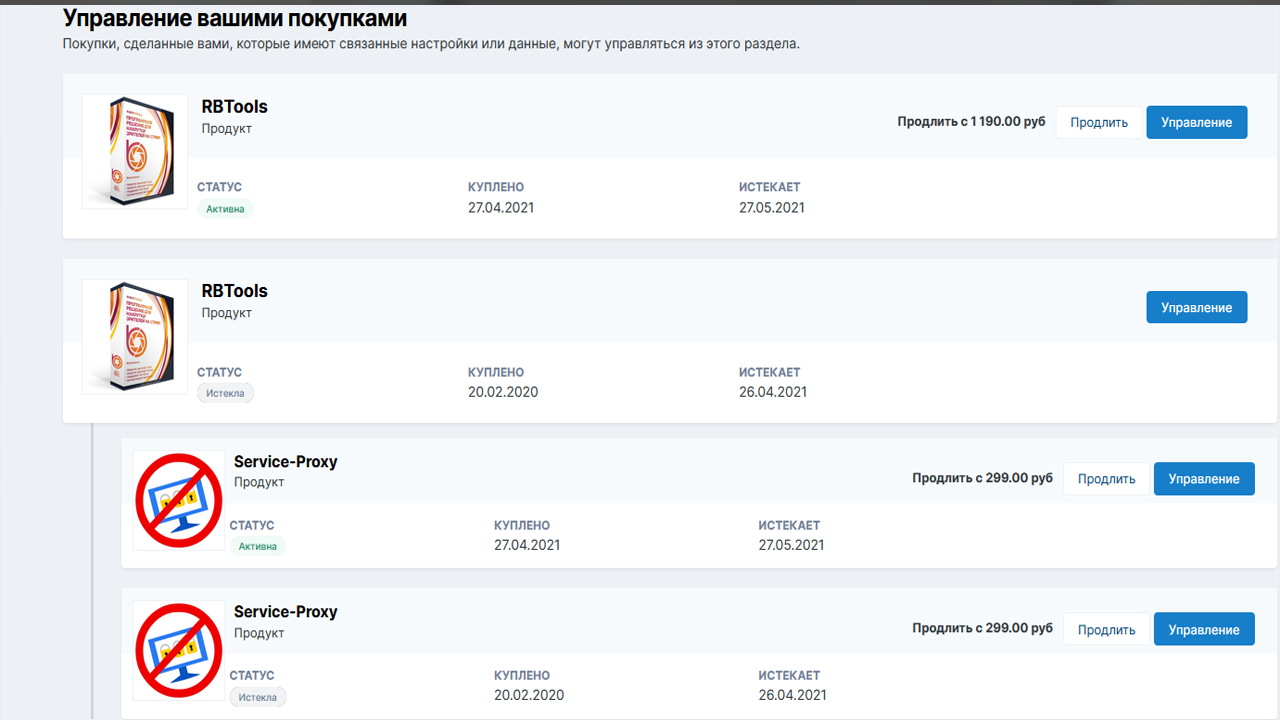The height and width of the screenshot is (720, 1280).
Task: Click the product box image of active RBTools
Action: (x=134, y=151)
